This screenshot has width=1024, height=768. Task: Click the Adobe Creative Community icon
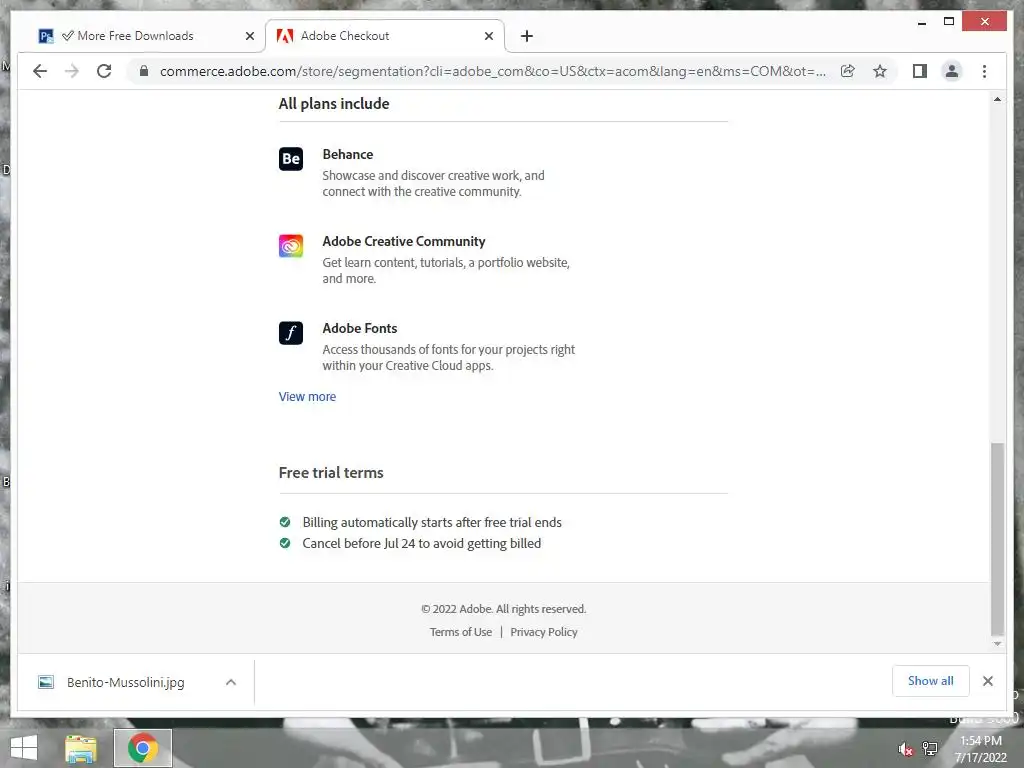291,246
